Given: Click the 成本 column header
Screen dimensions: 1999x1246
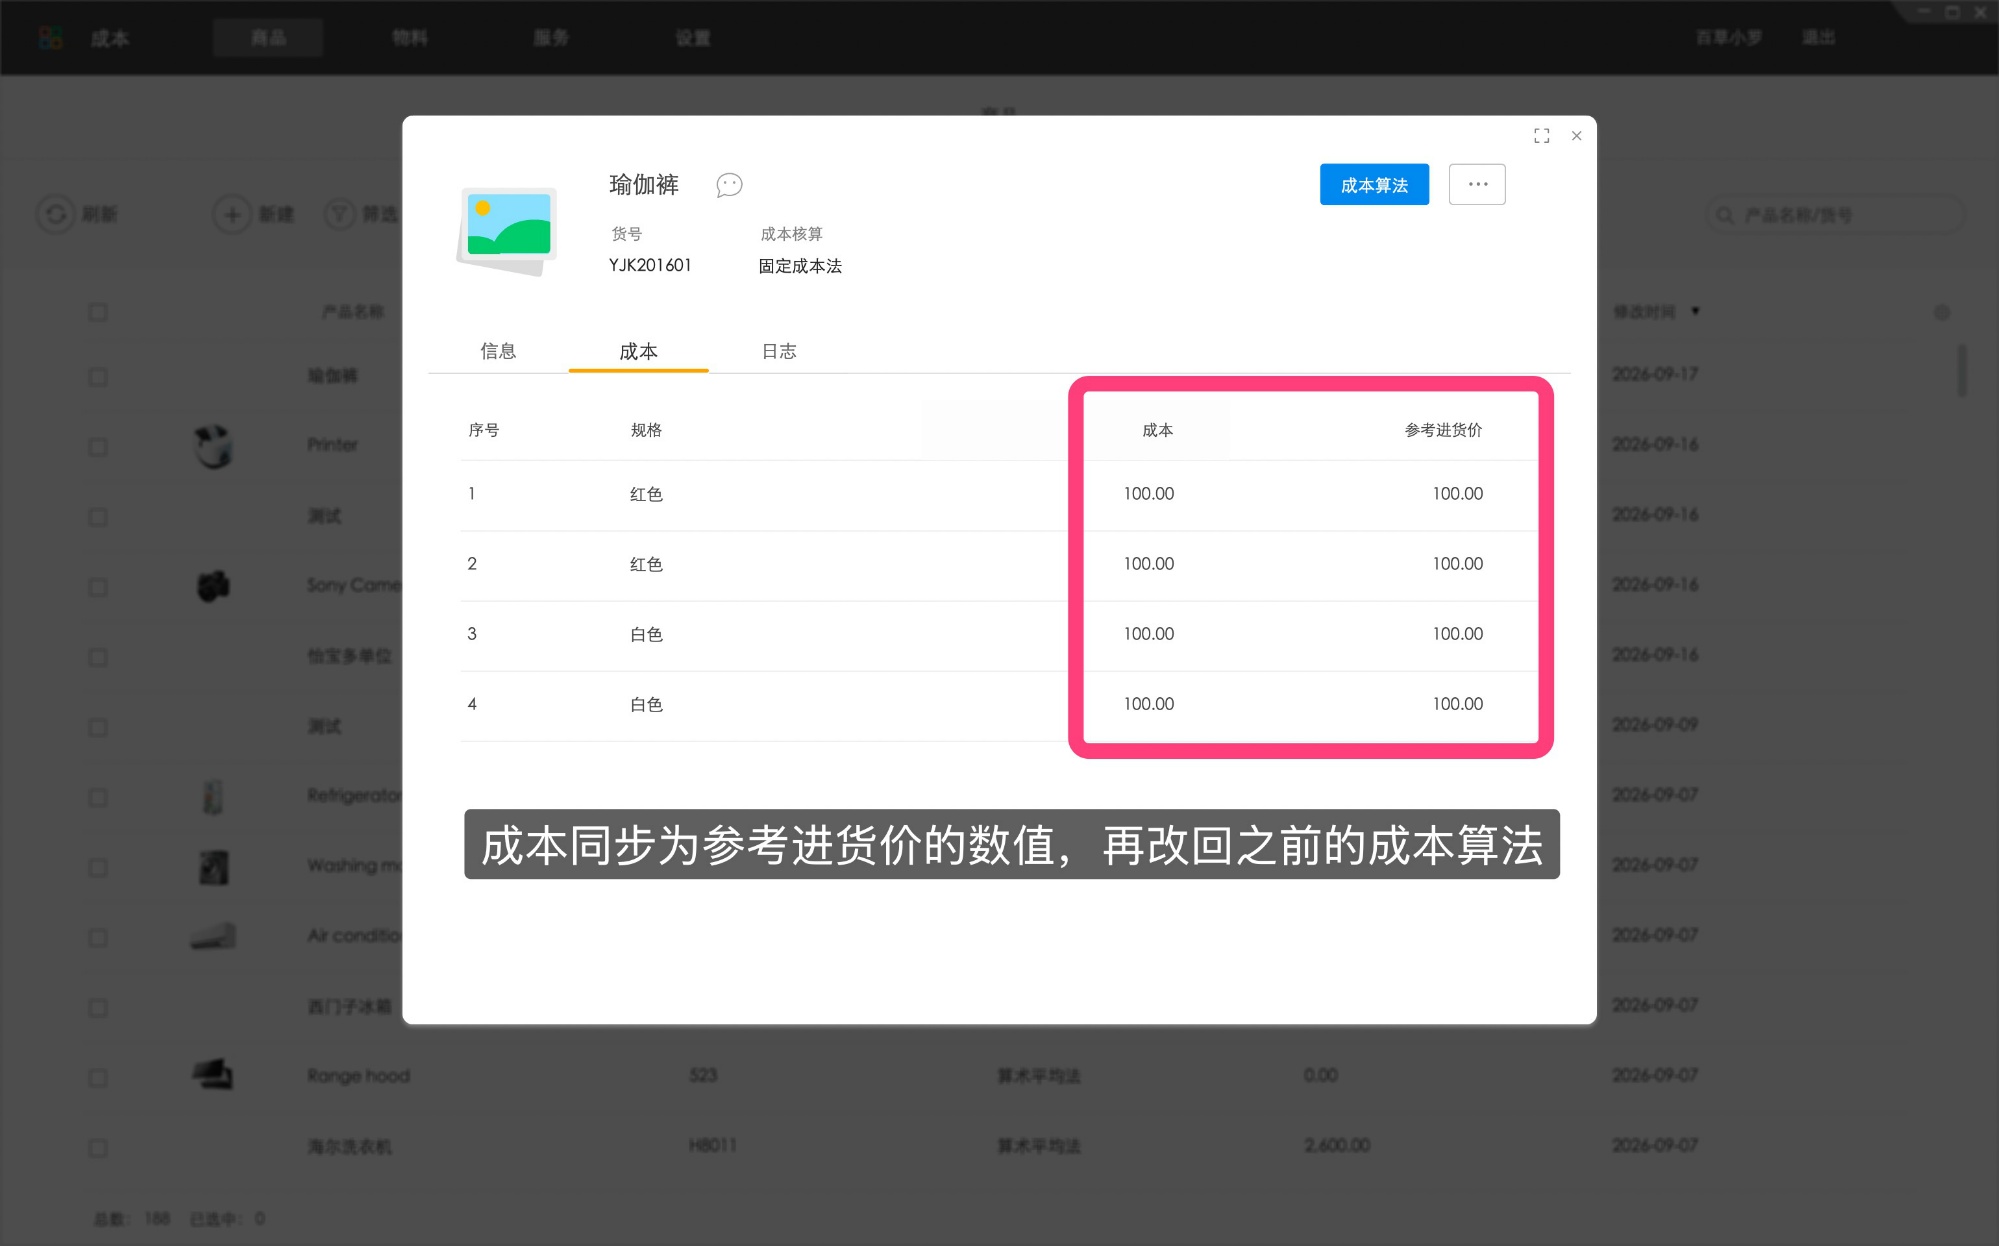Looking at the screenshot, I should (1157, 430).
